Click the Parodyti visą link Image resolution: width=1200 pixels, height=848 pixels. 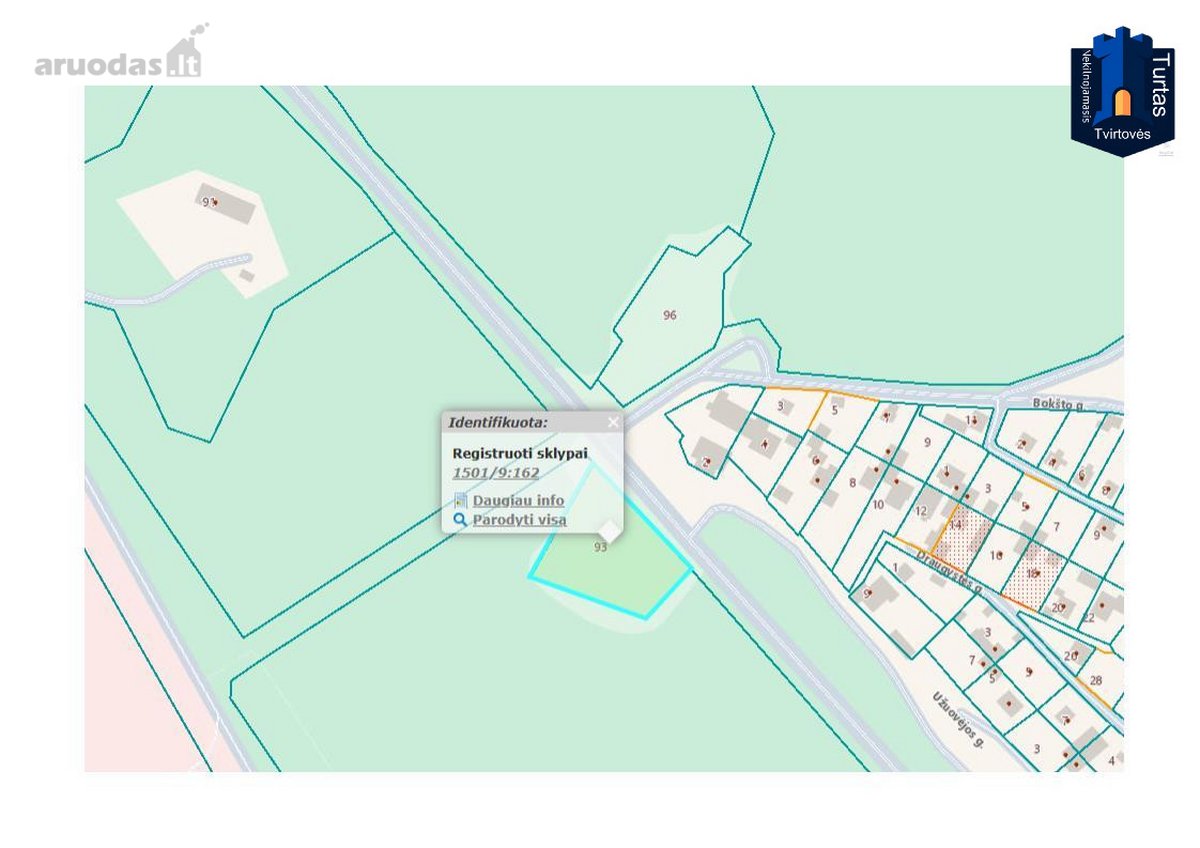point(520,520)
